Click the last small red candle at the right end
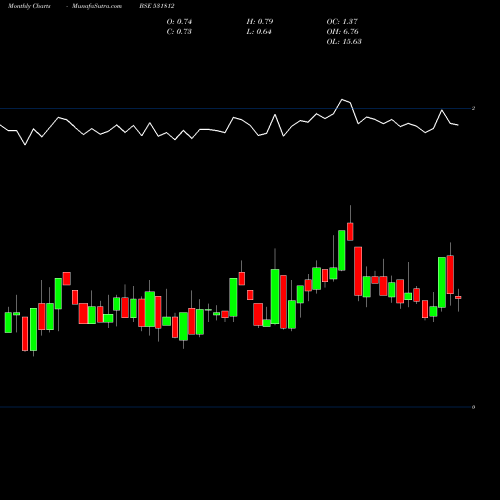Image resolution: width=500 pixels, height=500 pixels. pos(458,297)
